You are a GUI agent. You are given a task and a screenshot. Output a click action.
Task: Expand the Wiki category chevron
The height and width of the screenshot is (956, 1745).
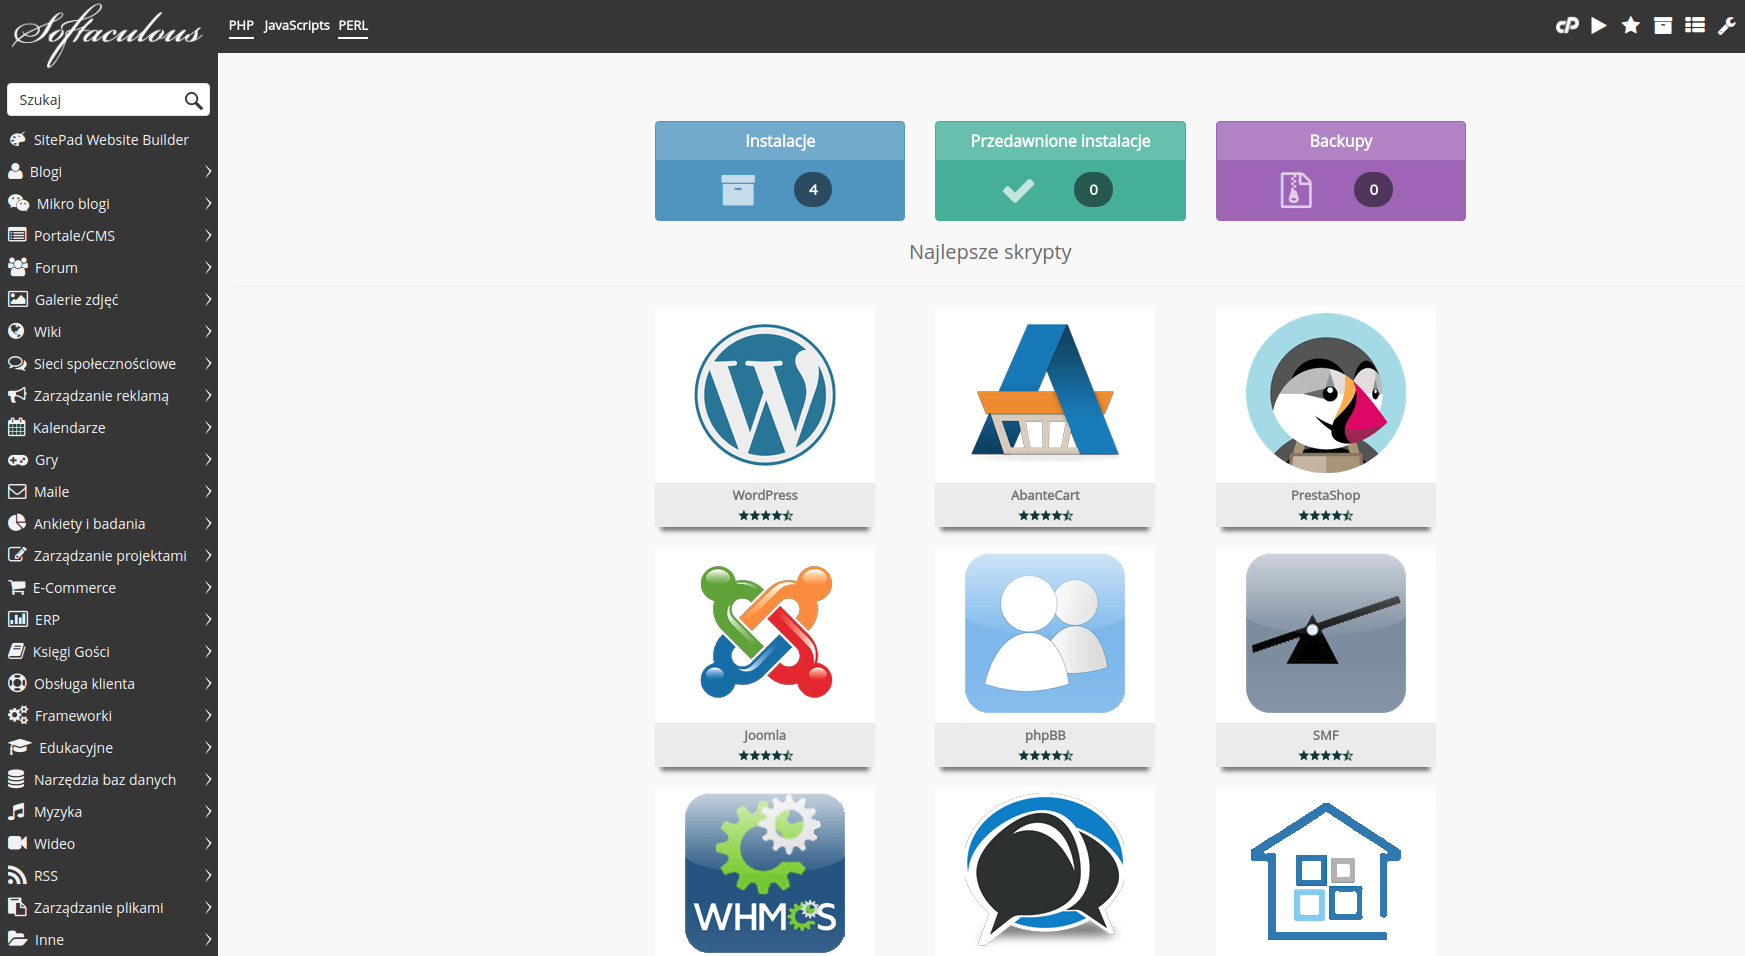[208, 331]
